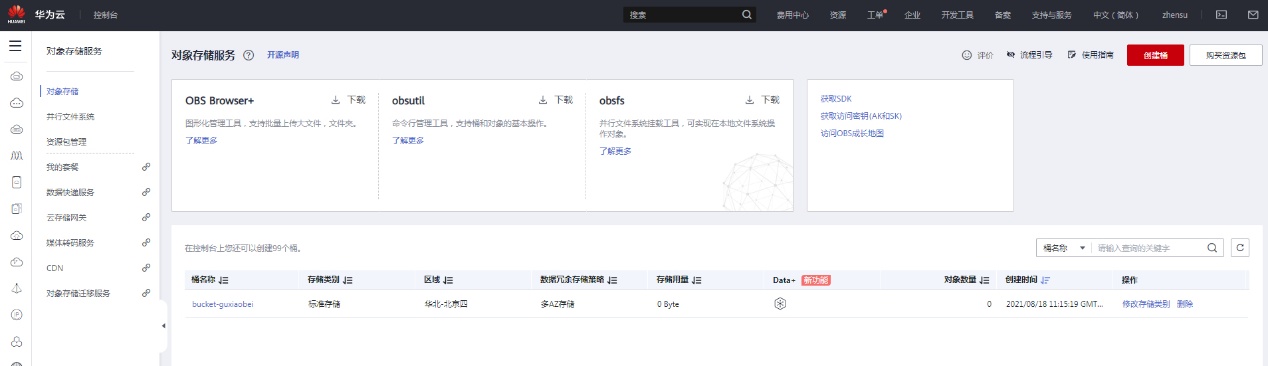Viewport: 1268px width, 366px height.
Task: Click 了解更多 under OBS Browser+
Action: [201, 140]
